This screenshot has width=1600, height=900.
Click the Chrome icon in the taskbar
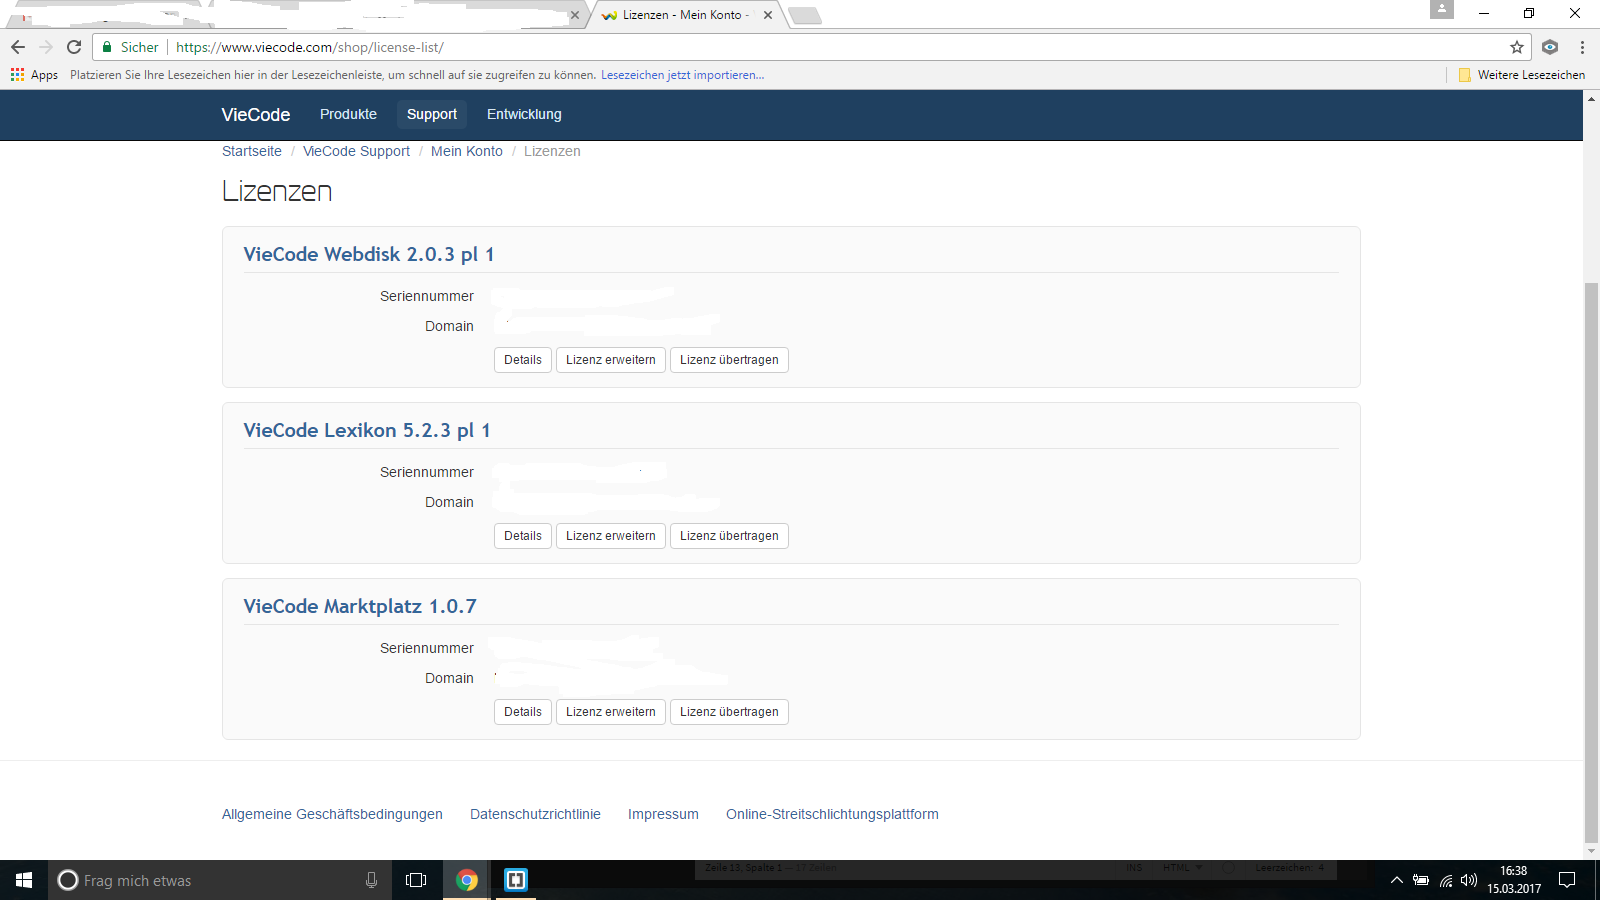click(x=466, y=880)
